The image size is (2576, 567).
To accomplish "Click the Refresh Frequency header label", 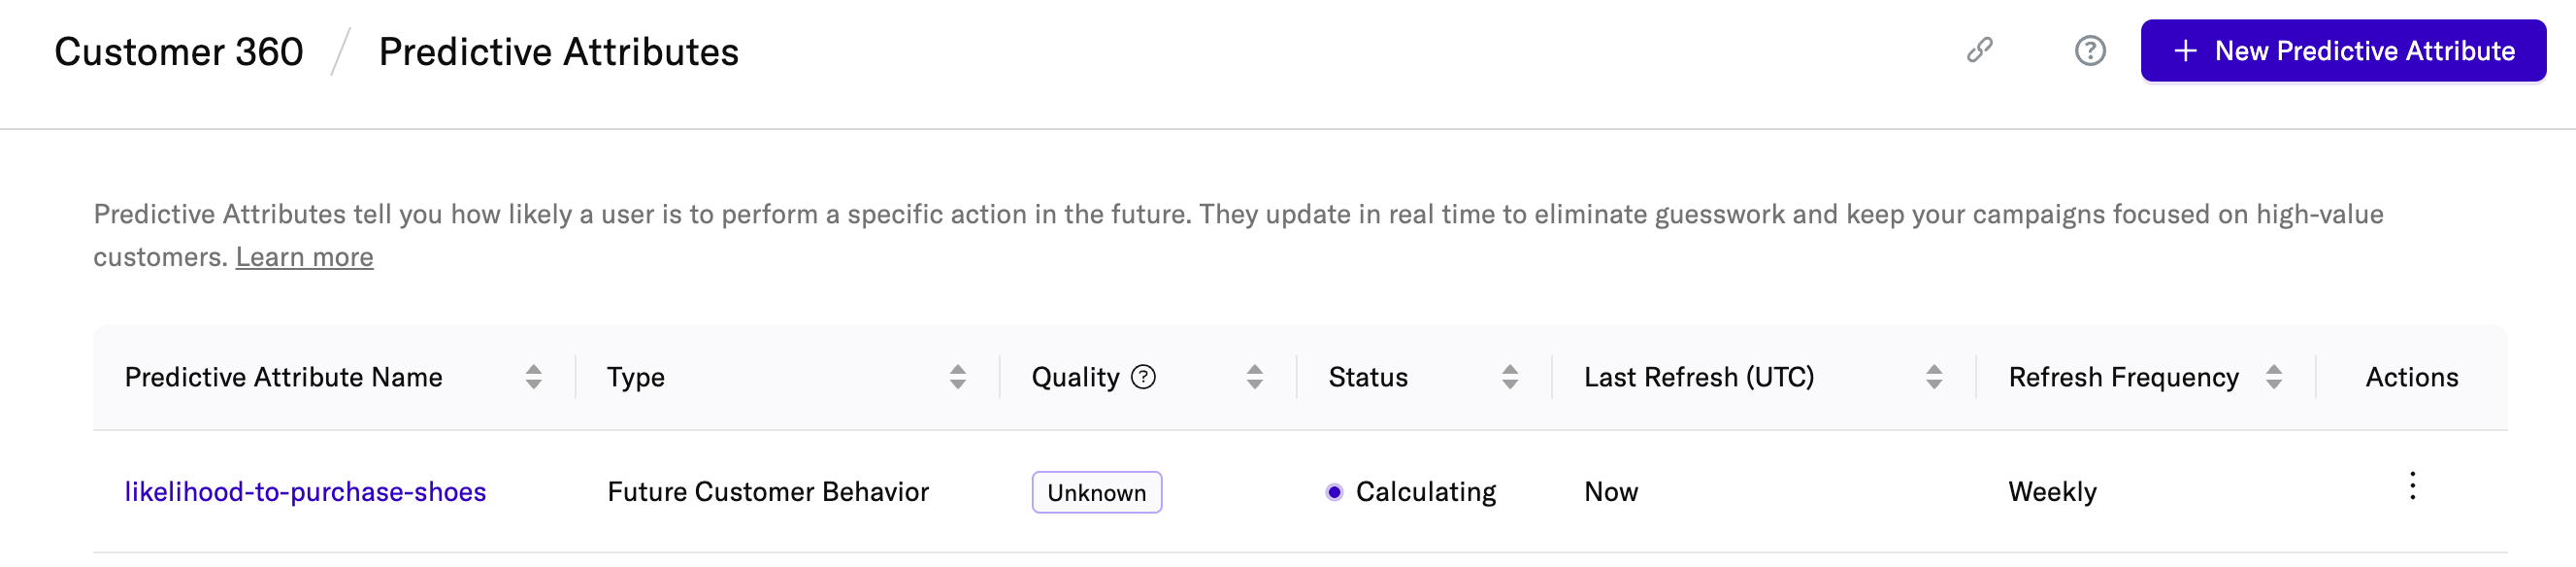I will (x=2123, y=377).
